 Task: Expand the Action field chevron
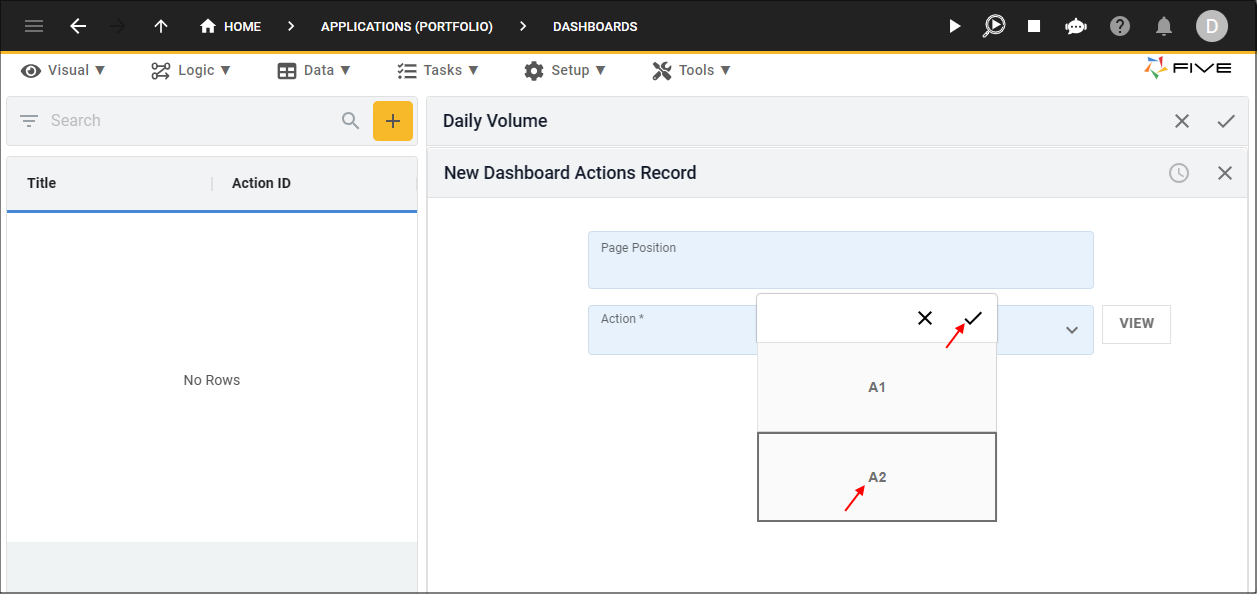coord(1072,330)
